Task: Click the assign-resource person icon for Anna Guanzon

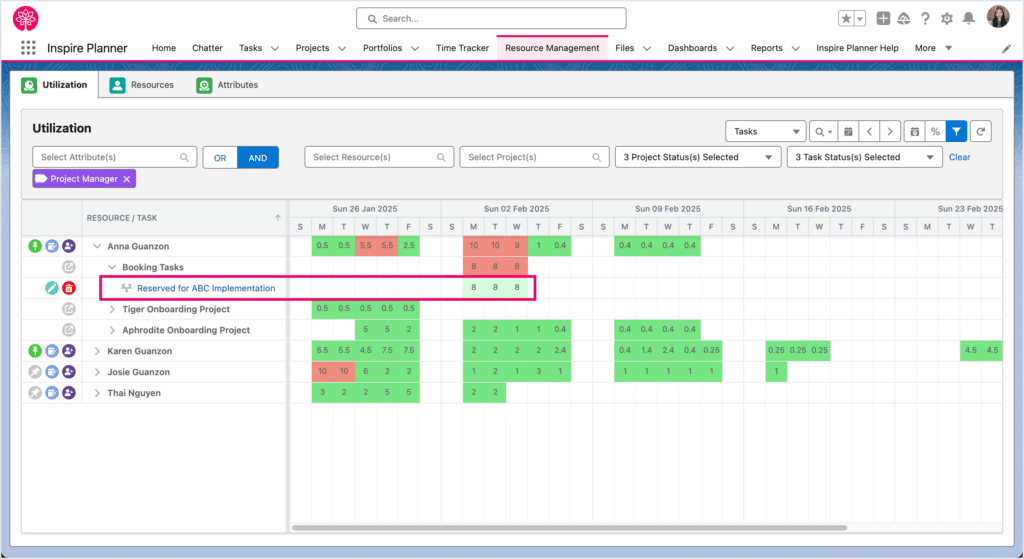Action: [x=69, y=246]
